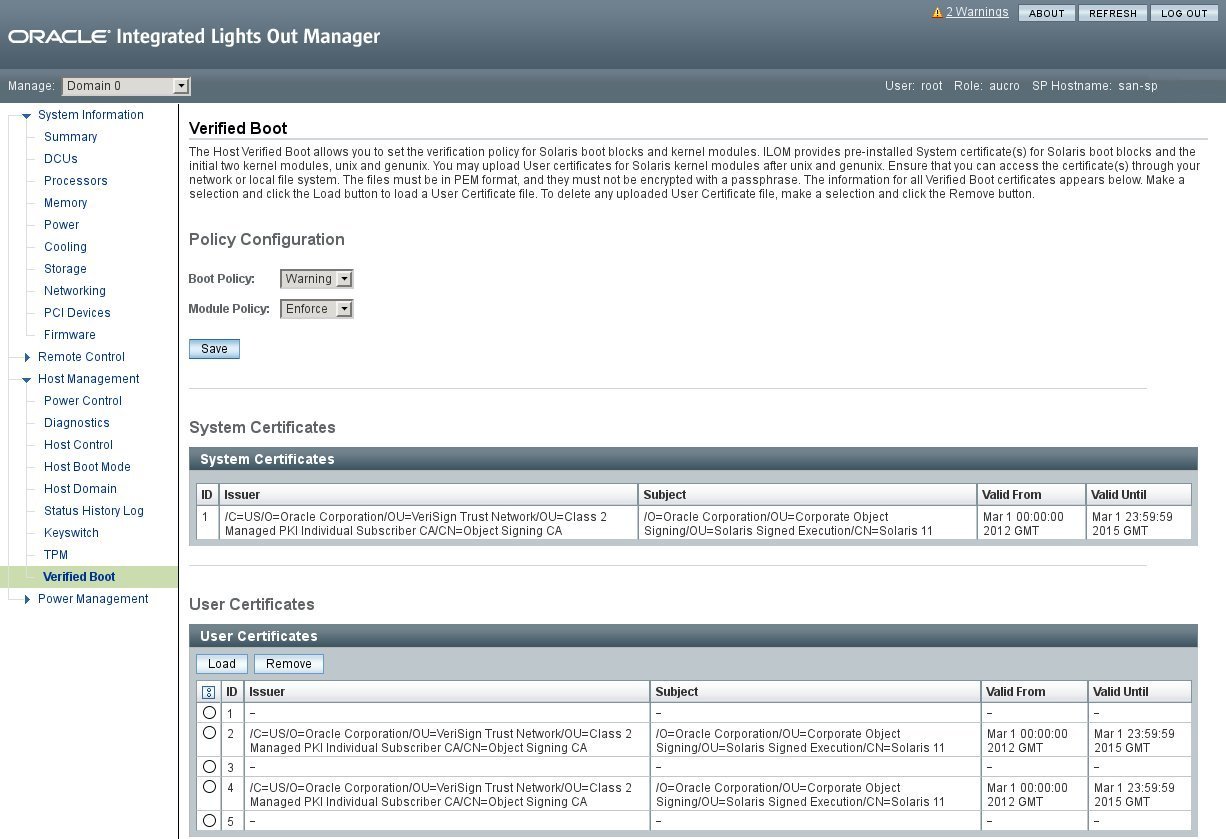
Task: Click Save under Policy Configuration
Action: (x=214, y=348)
